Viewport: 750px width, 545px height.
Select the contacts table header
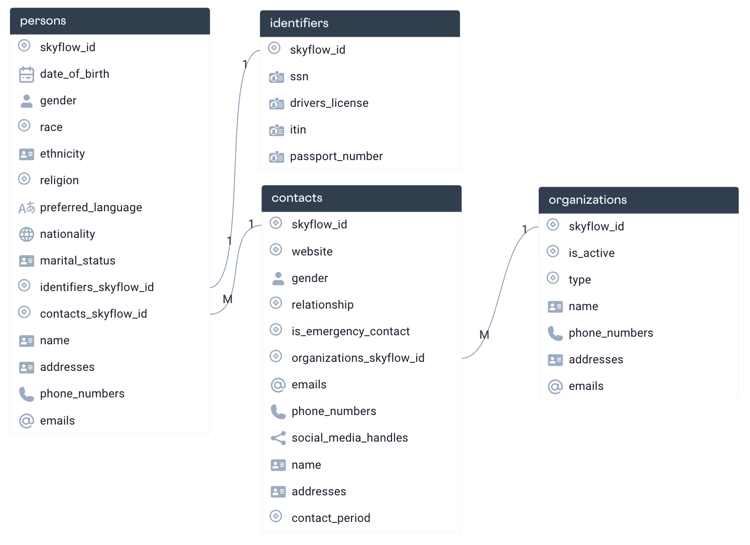click(362, 198)
